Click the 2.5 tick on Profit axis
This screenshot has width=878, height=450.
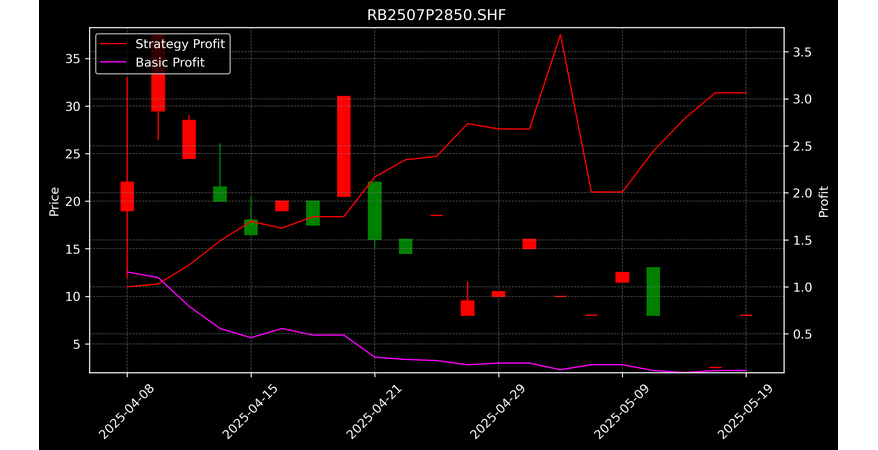pyautogui.click(x=802, y=146)
